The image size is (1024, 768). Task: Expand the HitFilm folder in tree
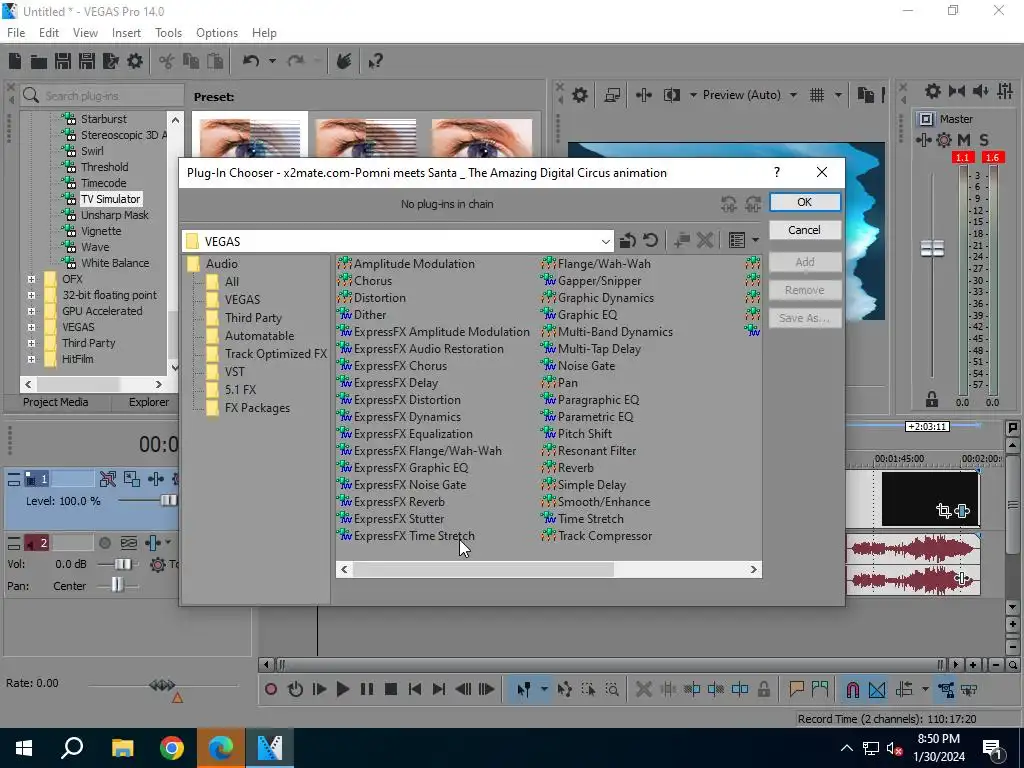click(31, 359)
